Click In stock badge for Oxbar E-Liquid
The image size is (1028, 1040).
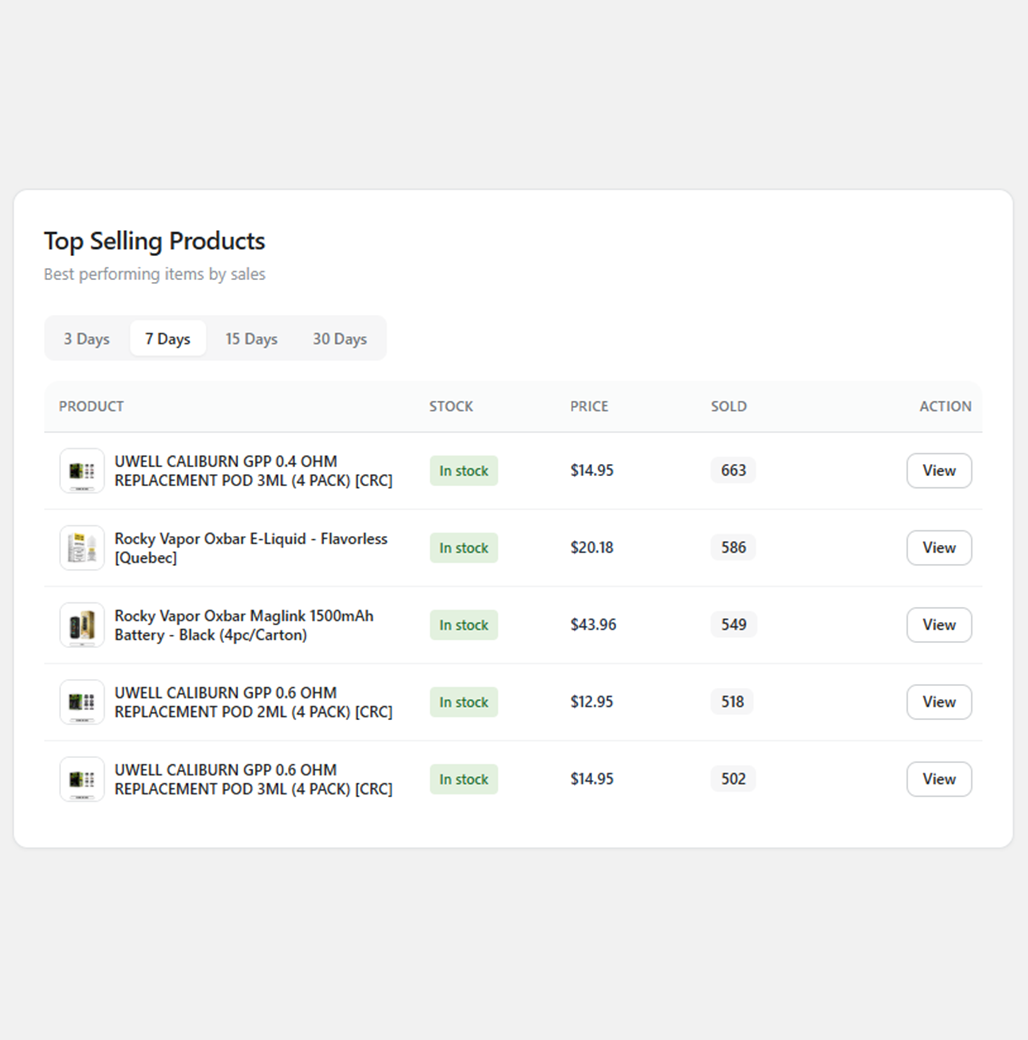click(464, 548)
